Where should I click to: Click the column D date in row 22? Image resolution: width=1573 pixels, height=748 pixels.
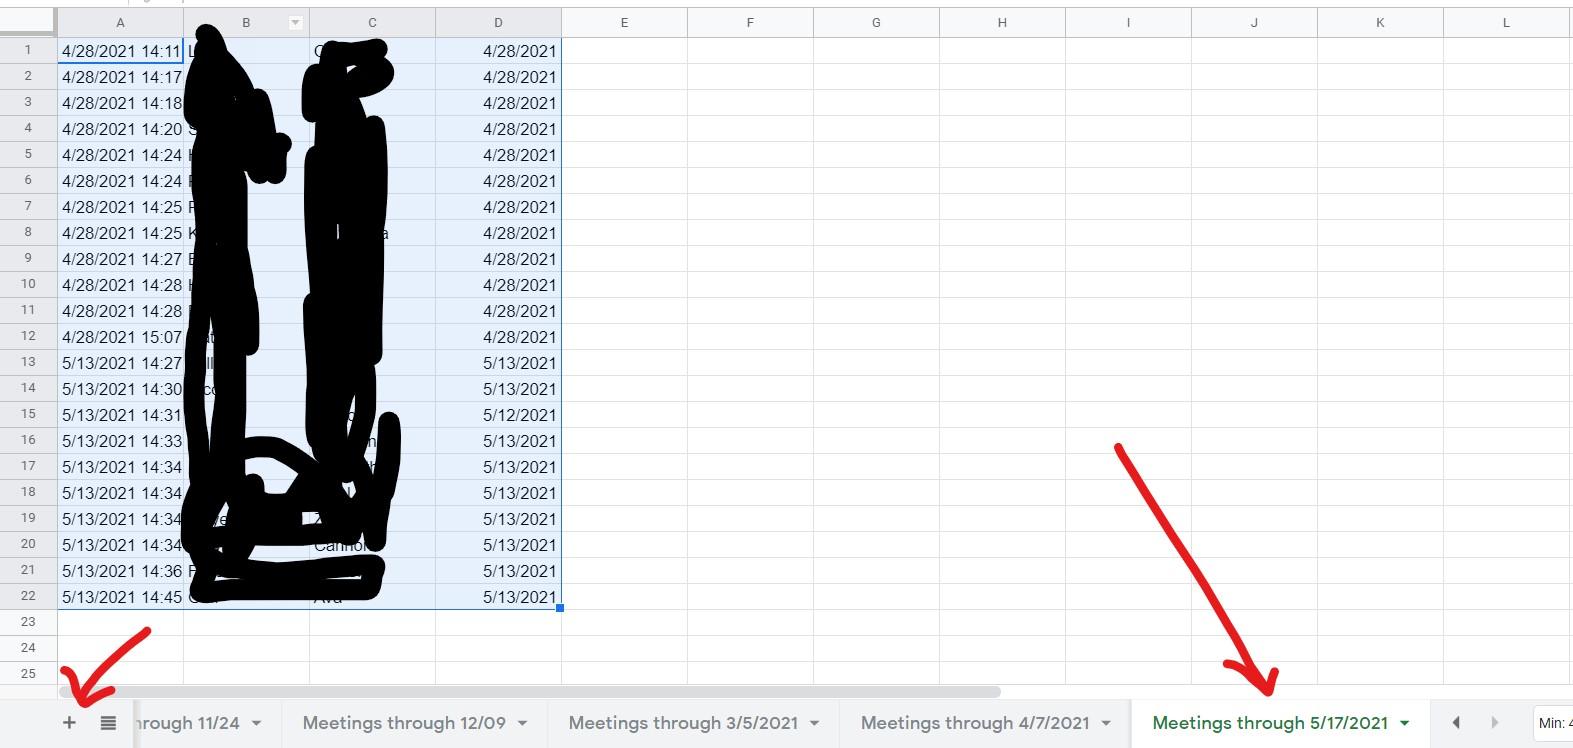pyautogui.click(x=498, y=597)
